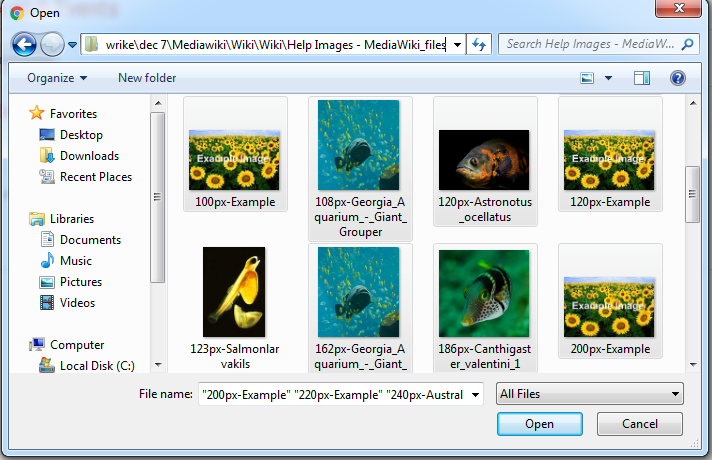Click the Recent Places icon

(x=47, y=176)
